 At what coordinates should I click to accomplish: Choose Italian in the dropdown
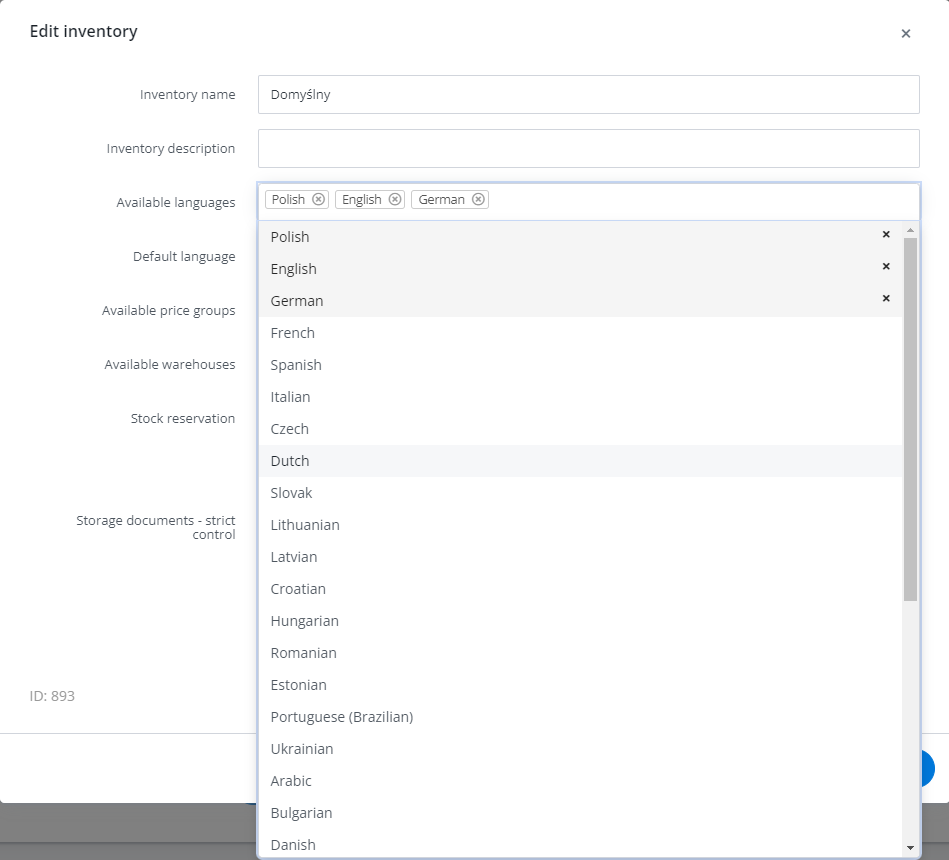(x=580, y=397)
